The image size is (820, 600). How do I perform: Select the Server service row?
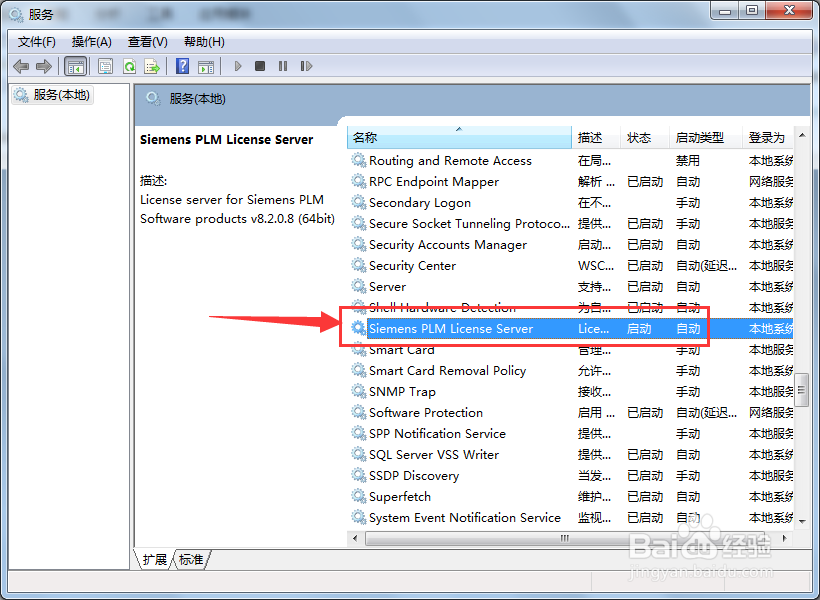click(571, 287)
